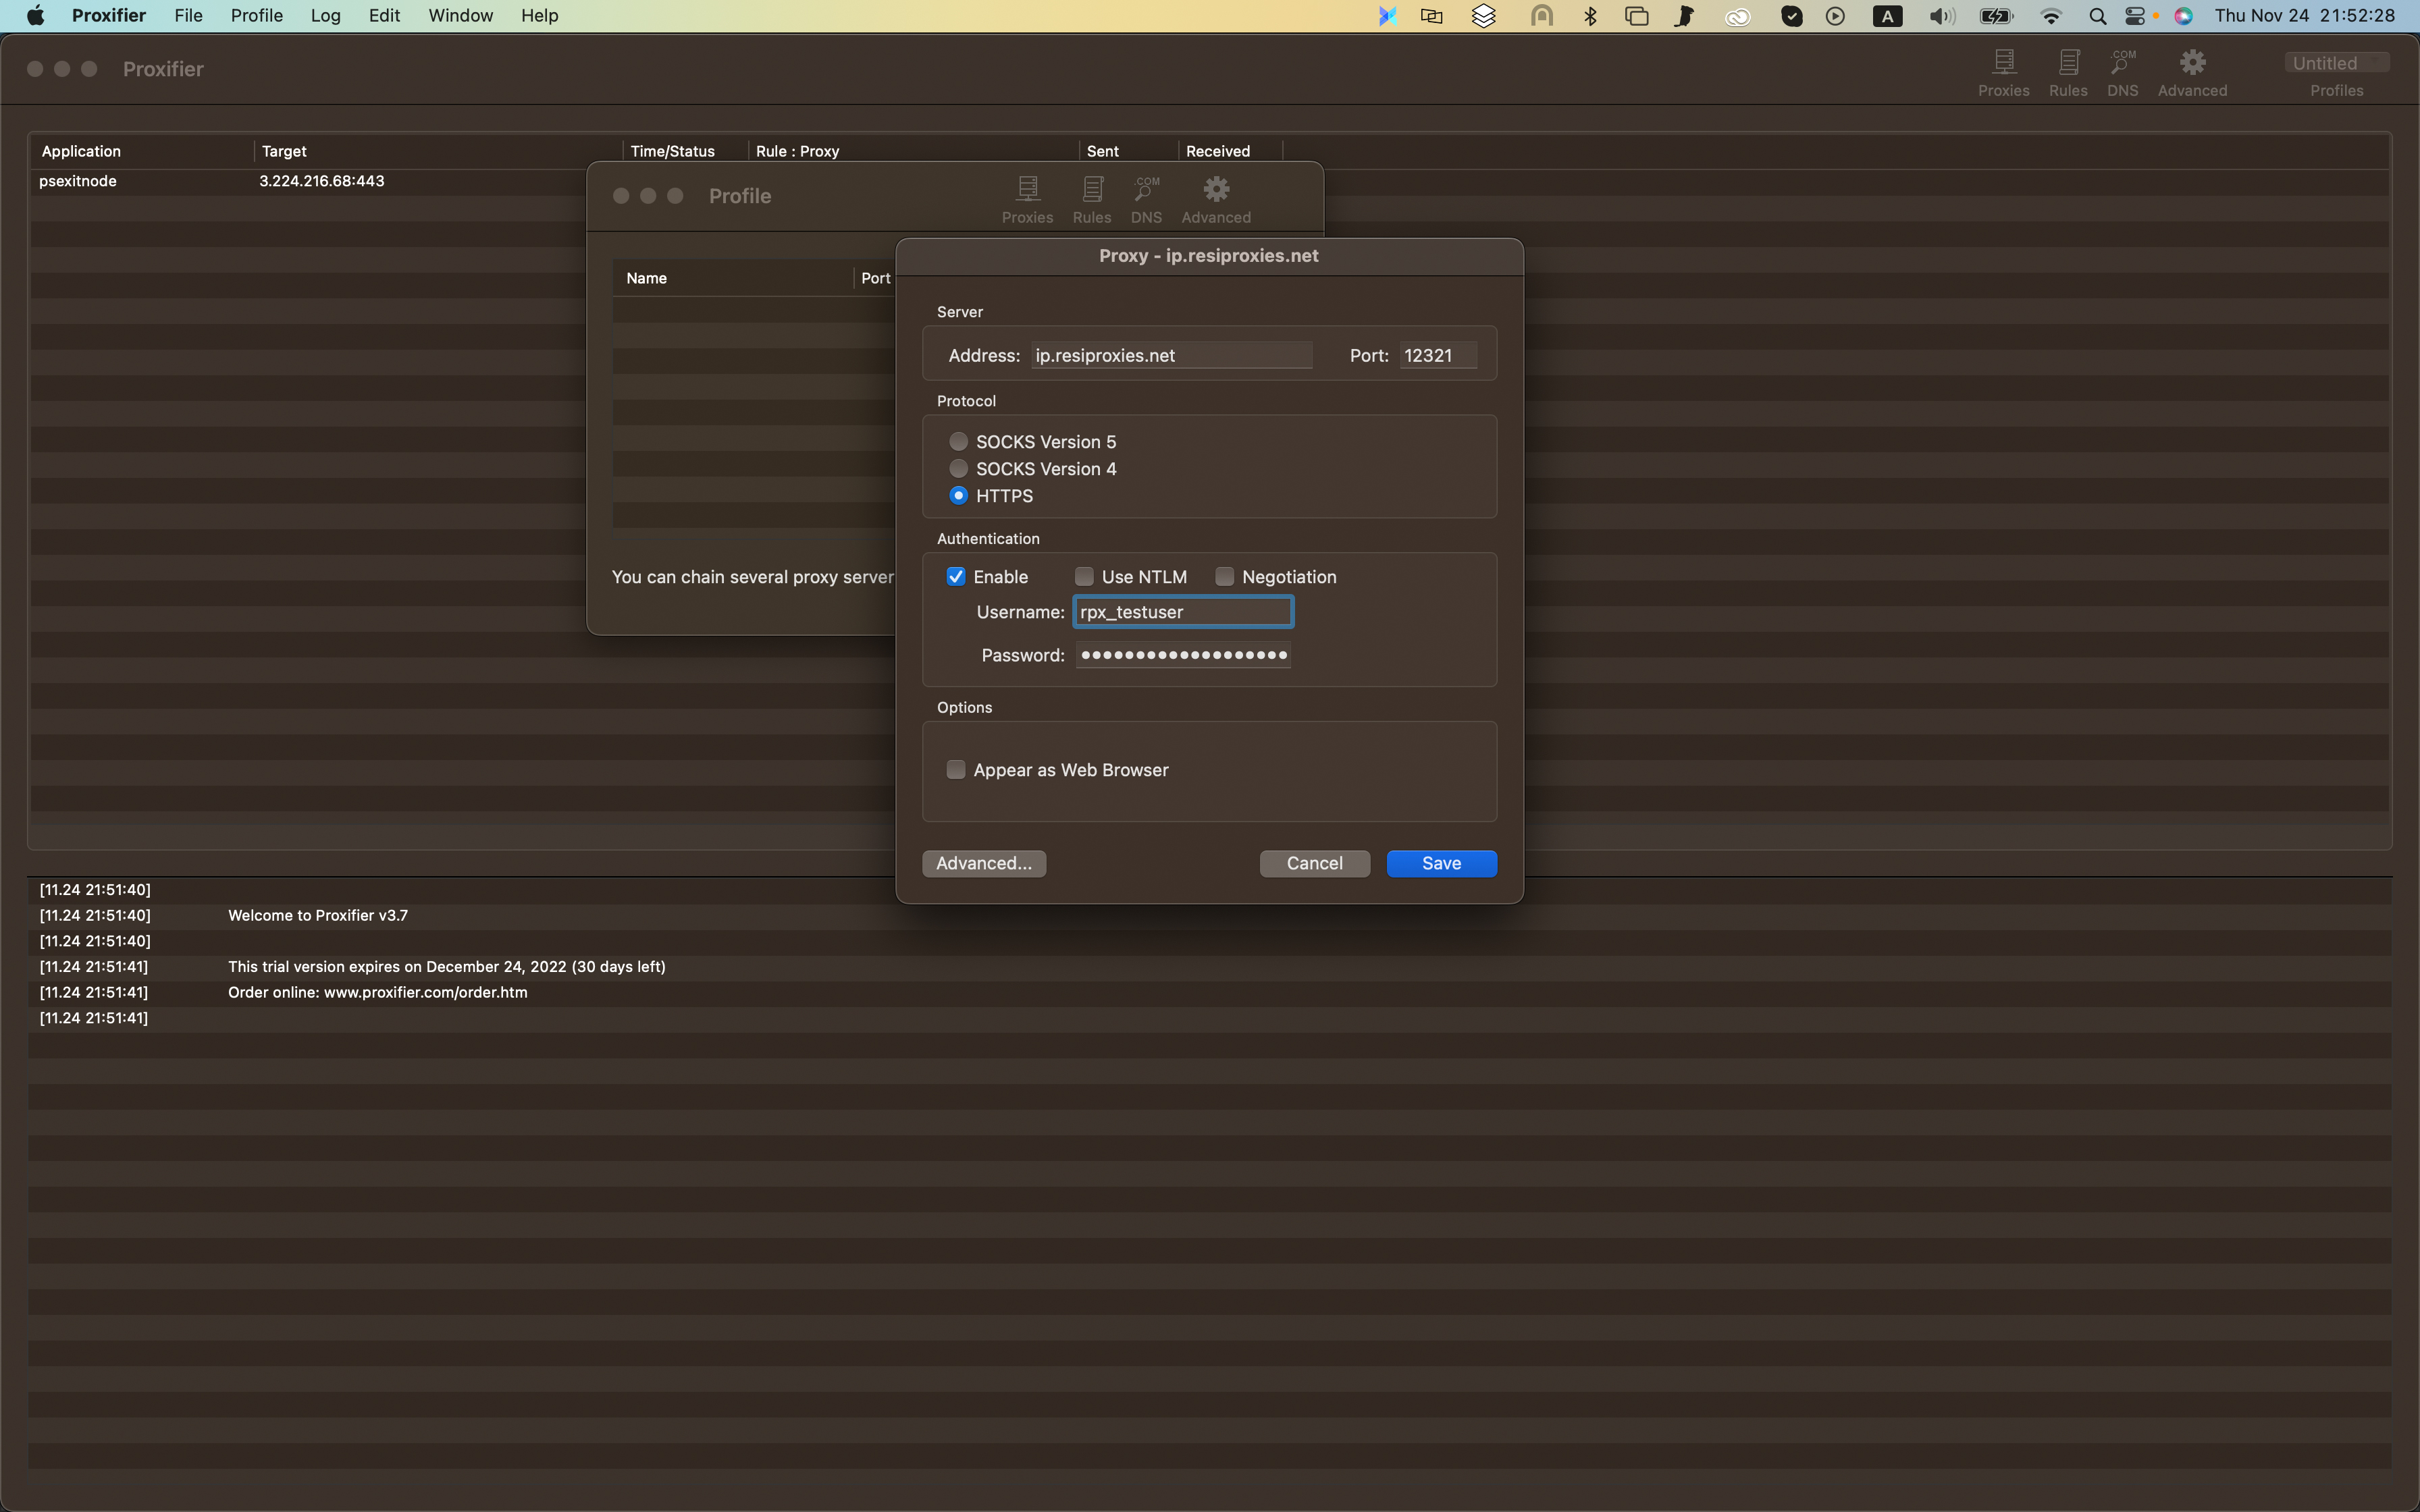The width and height of the screenshot is (2420, 1512).
Task: Toggle the Enable authentication checkbox
Action: point(956,576)
